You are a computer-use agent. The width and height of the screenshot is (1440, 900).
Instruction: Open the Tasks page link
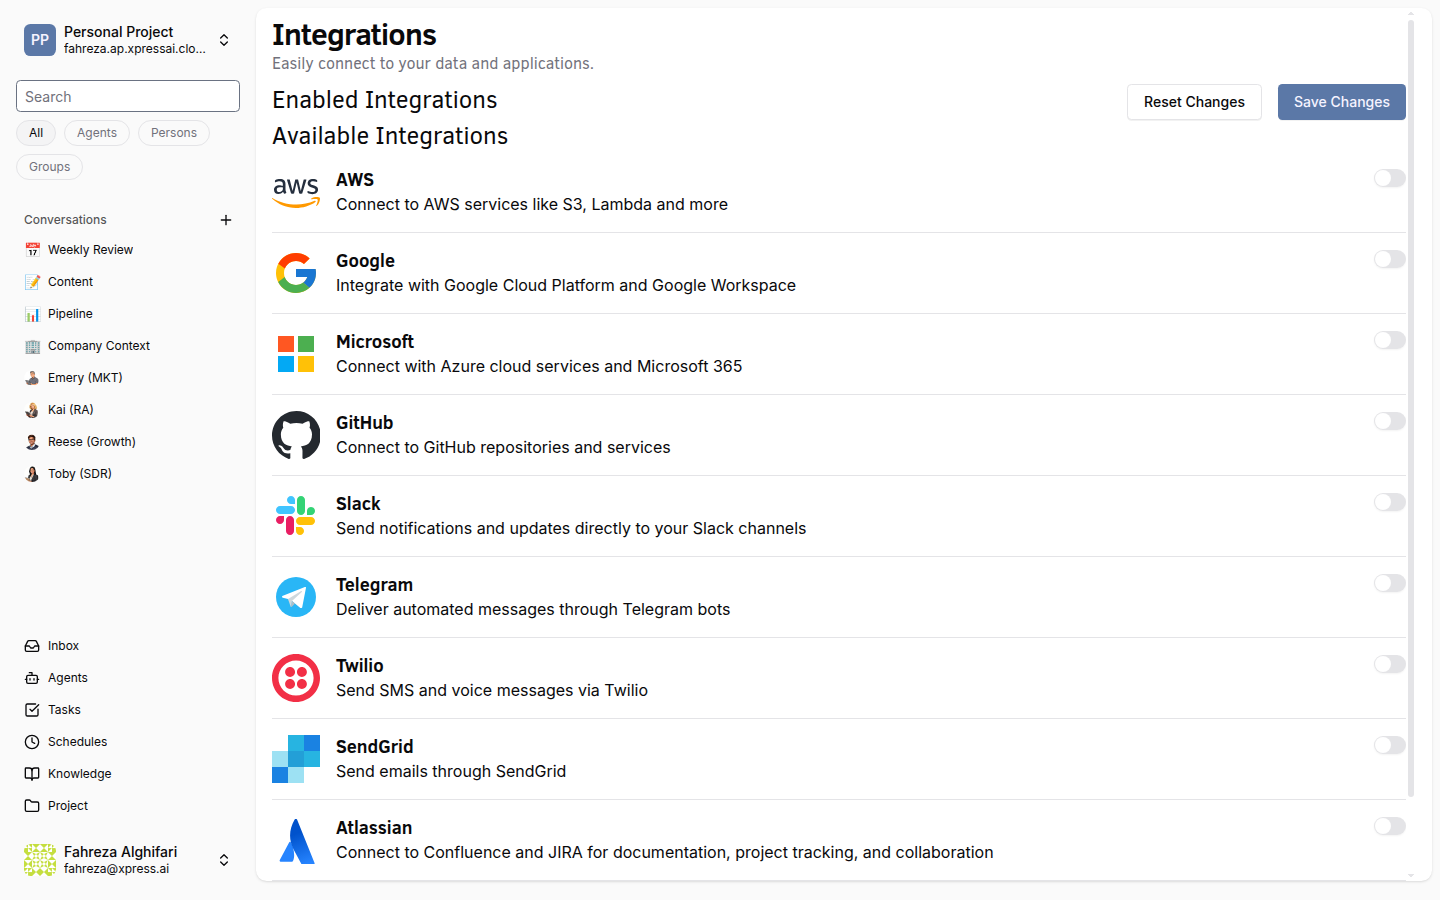[x=128, y=710]
